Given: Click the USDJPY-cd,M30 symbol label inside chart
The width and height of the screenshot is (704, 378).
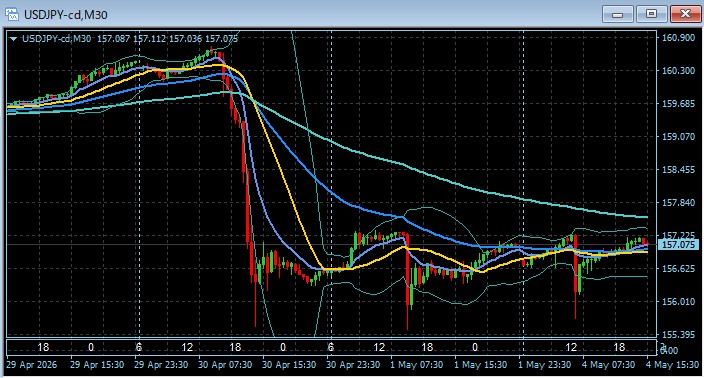Looking at the screenshot, I should coord(57,39).
